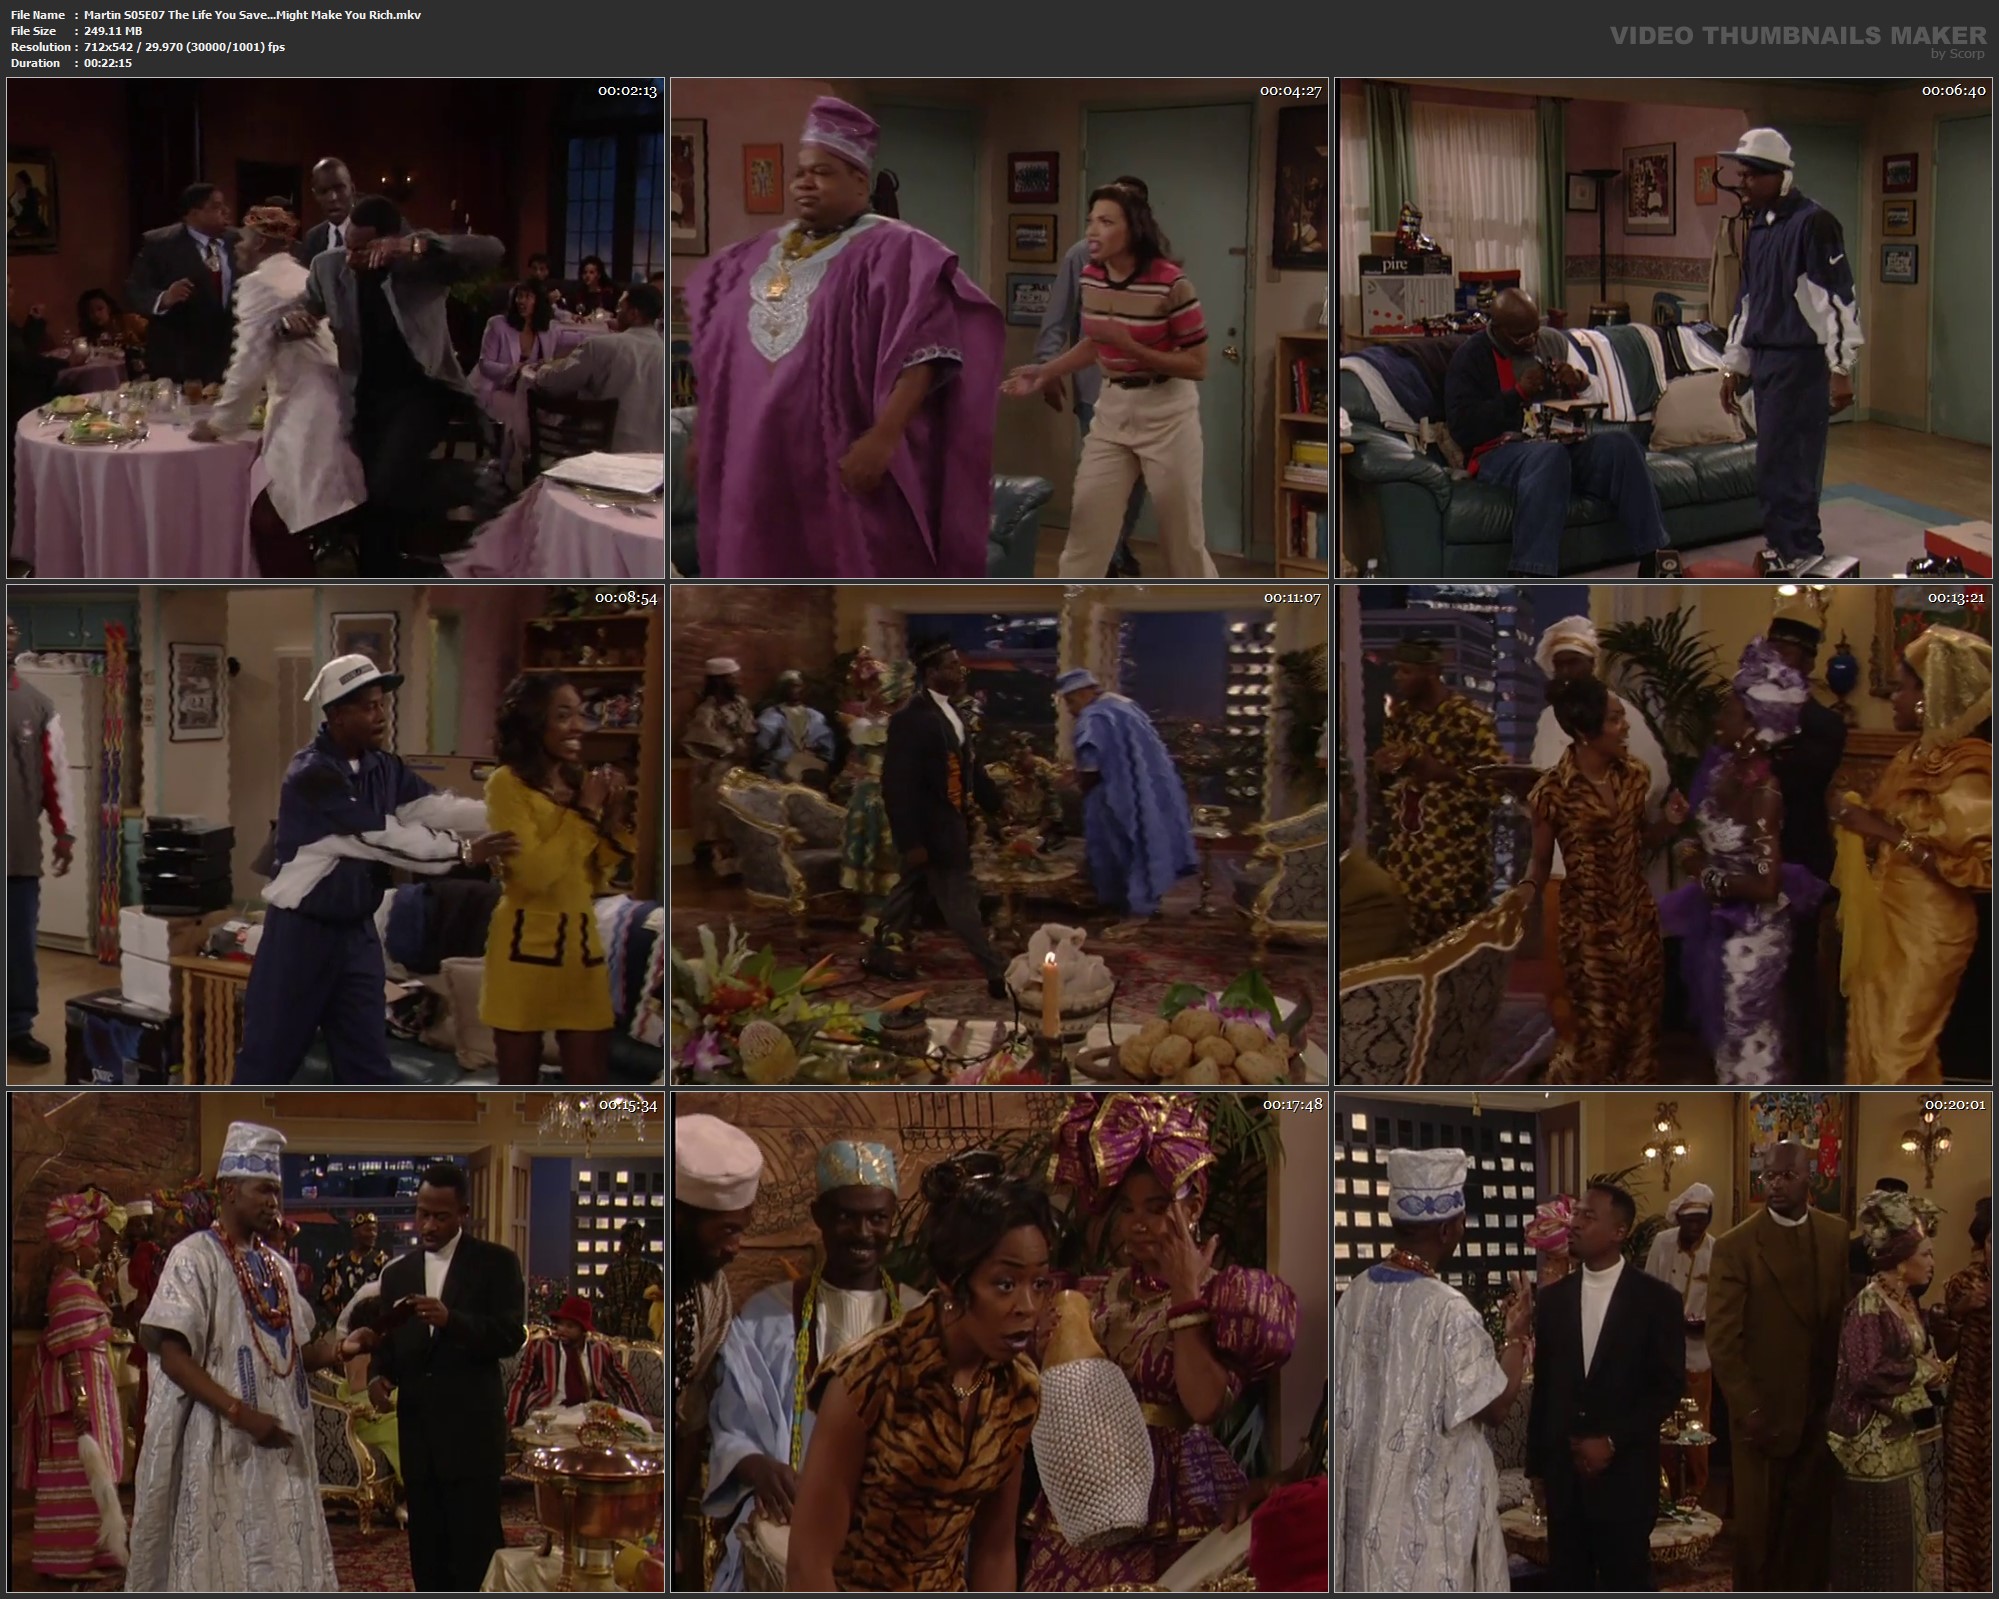Click the 00:02:13 timestamp label
Screen dimensions: 1999x1599
[627, 91]
